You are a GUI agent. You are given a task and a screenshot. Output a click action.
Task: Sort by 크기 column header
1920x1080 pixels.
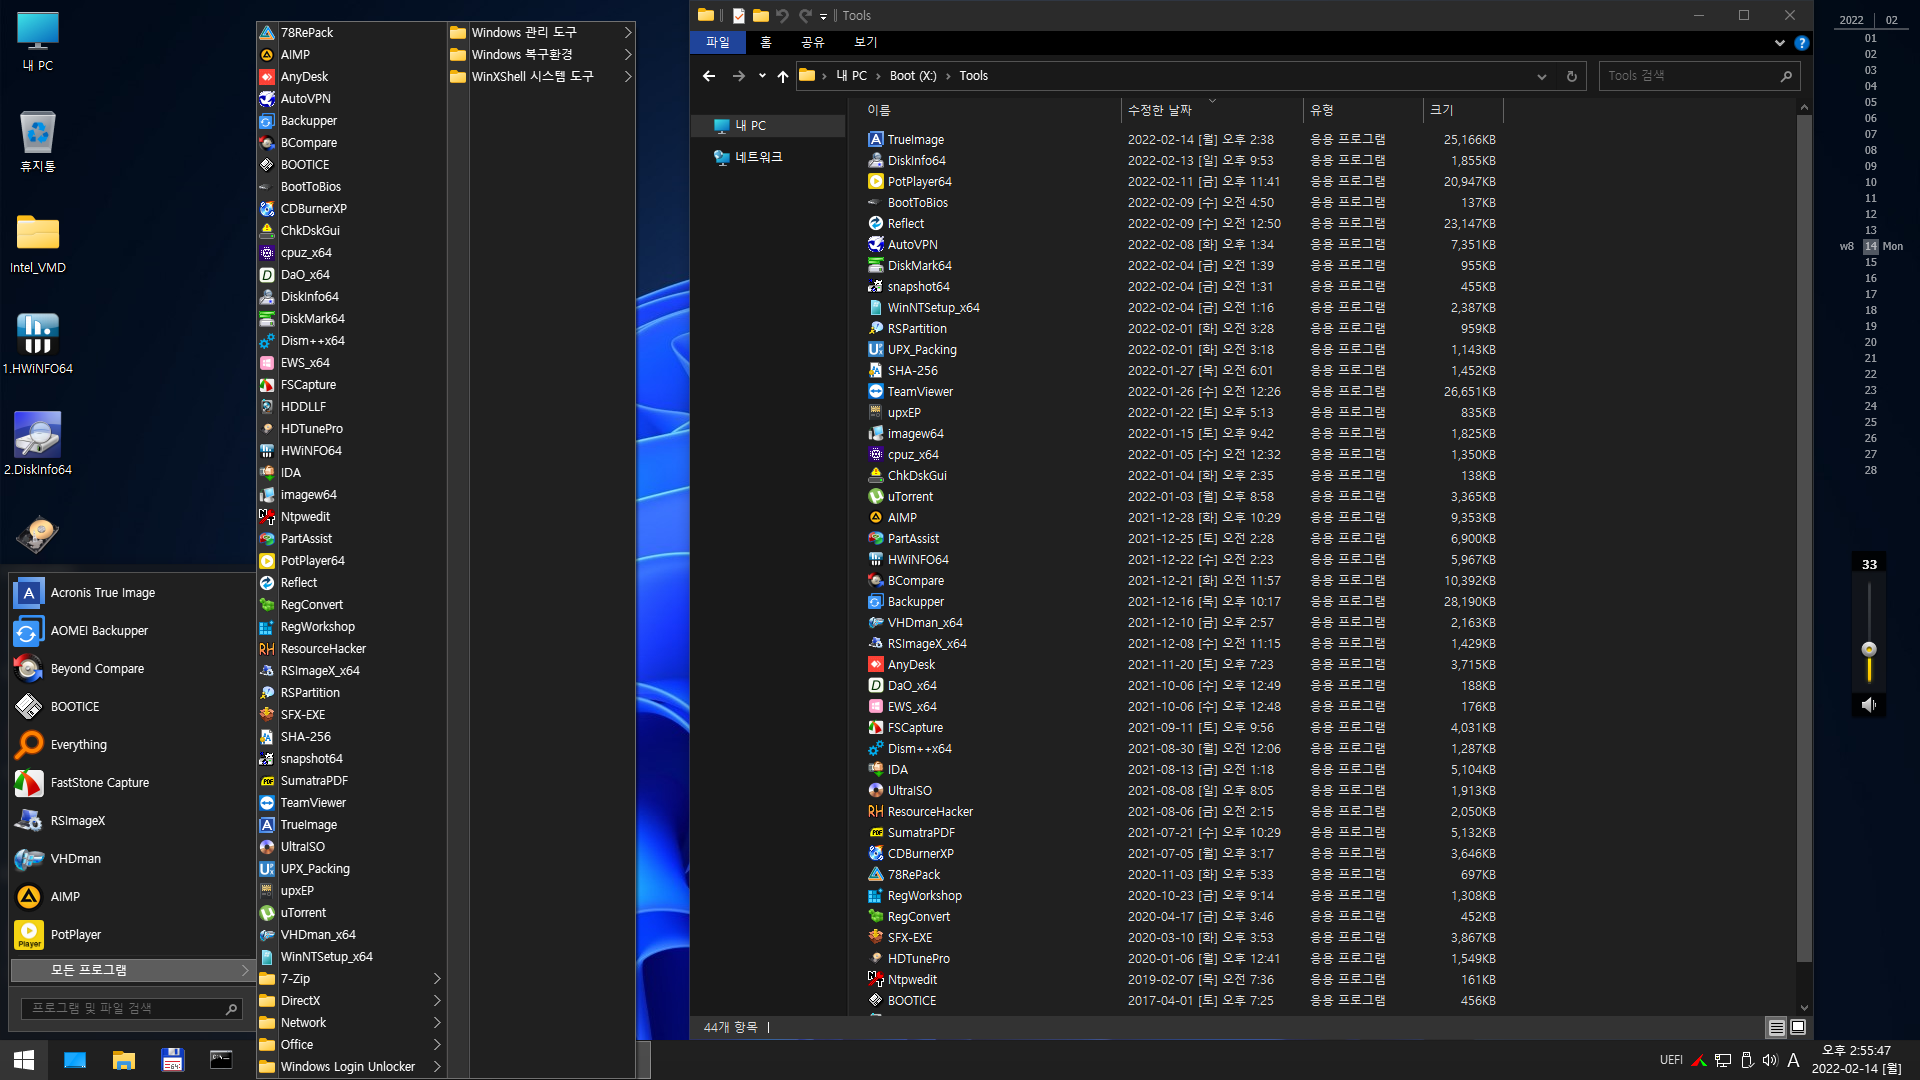(x=1462, y=110)
